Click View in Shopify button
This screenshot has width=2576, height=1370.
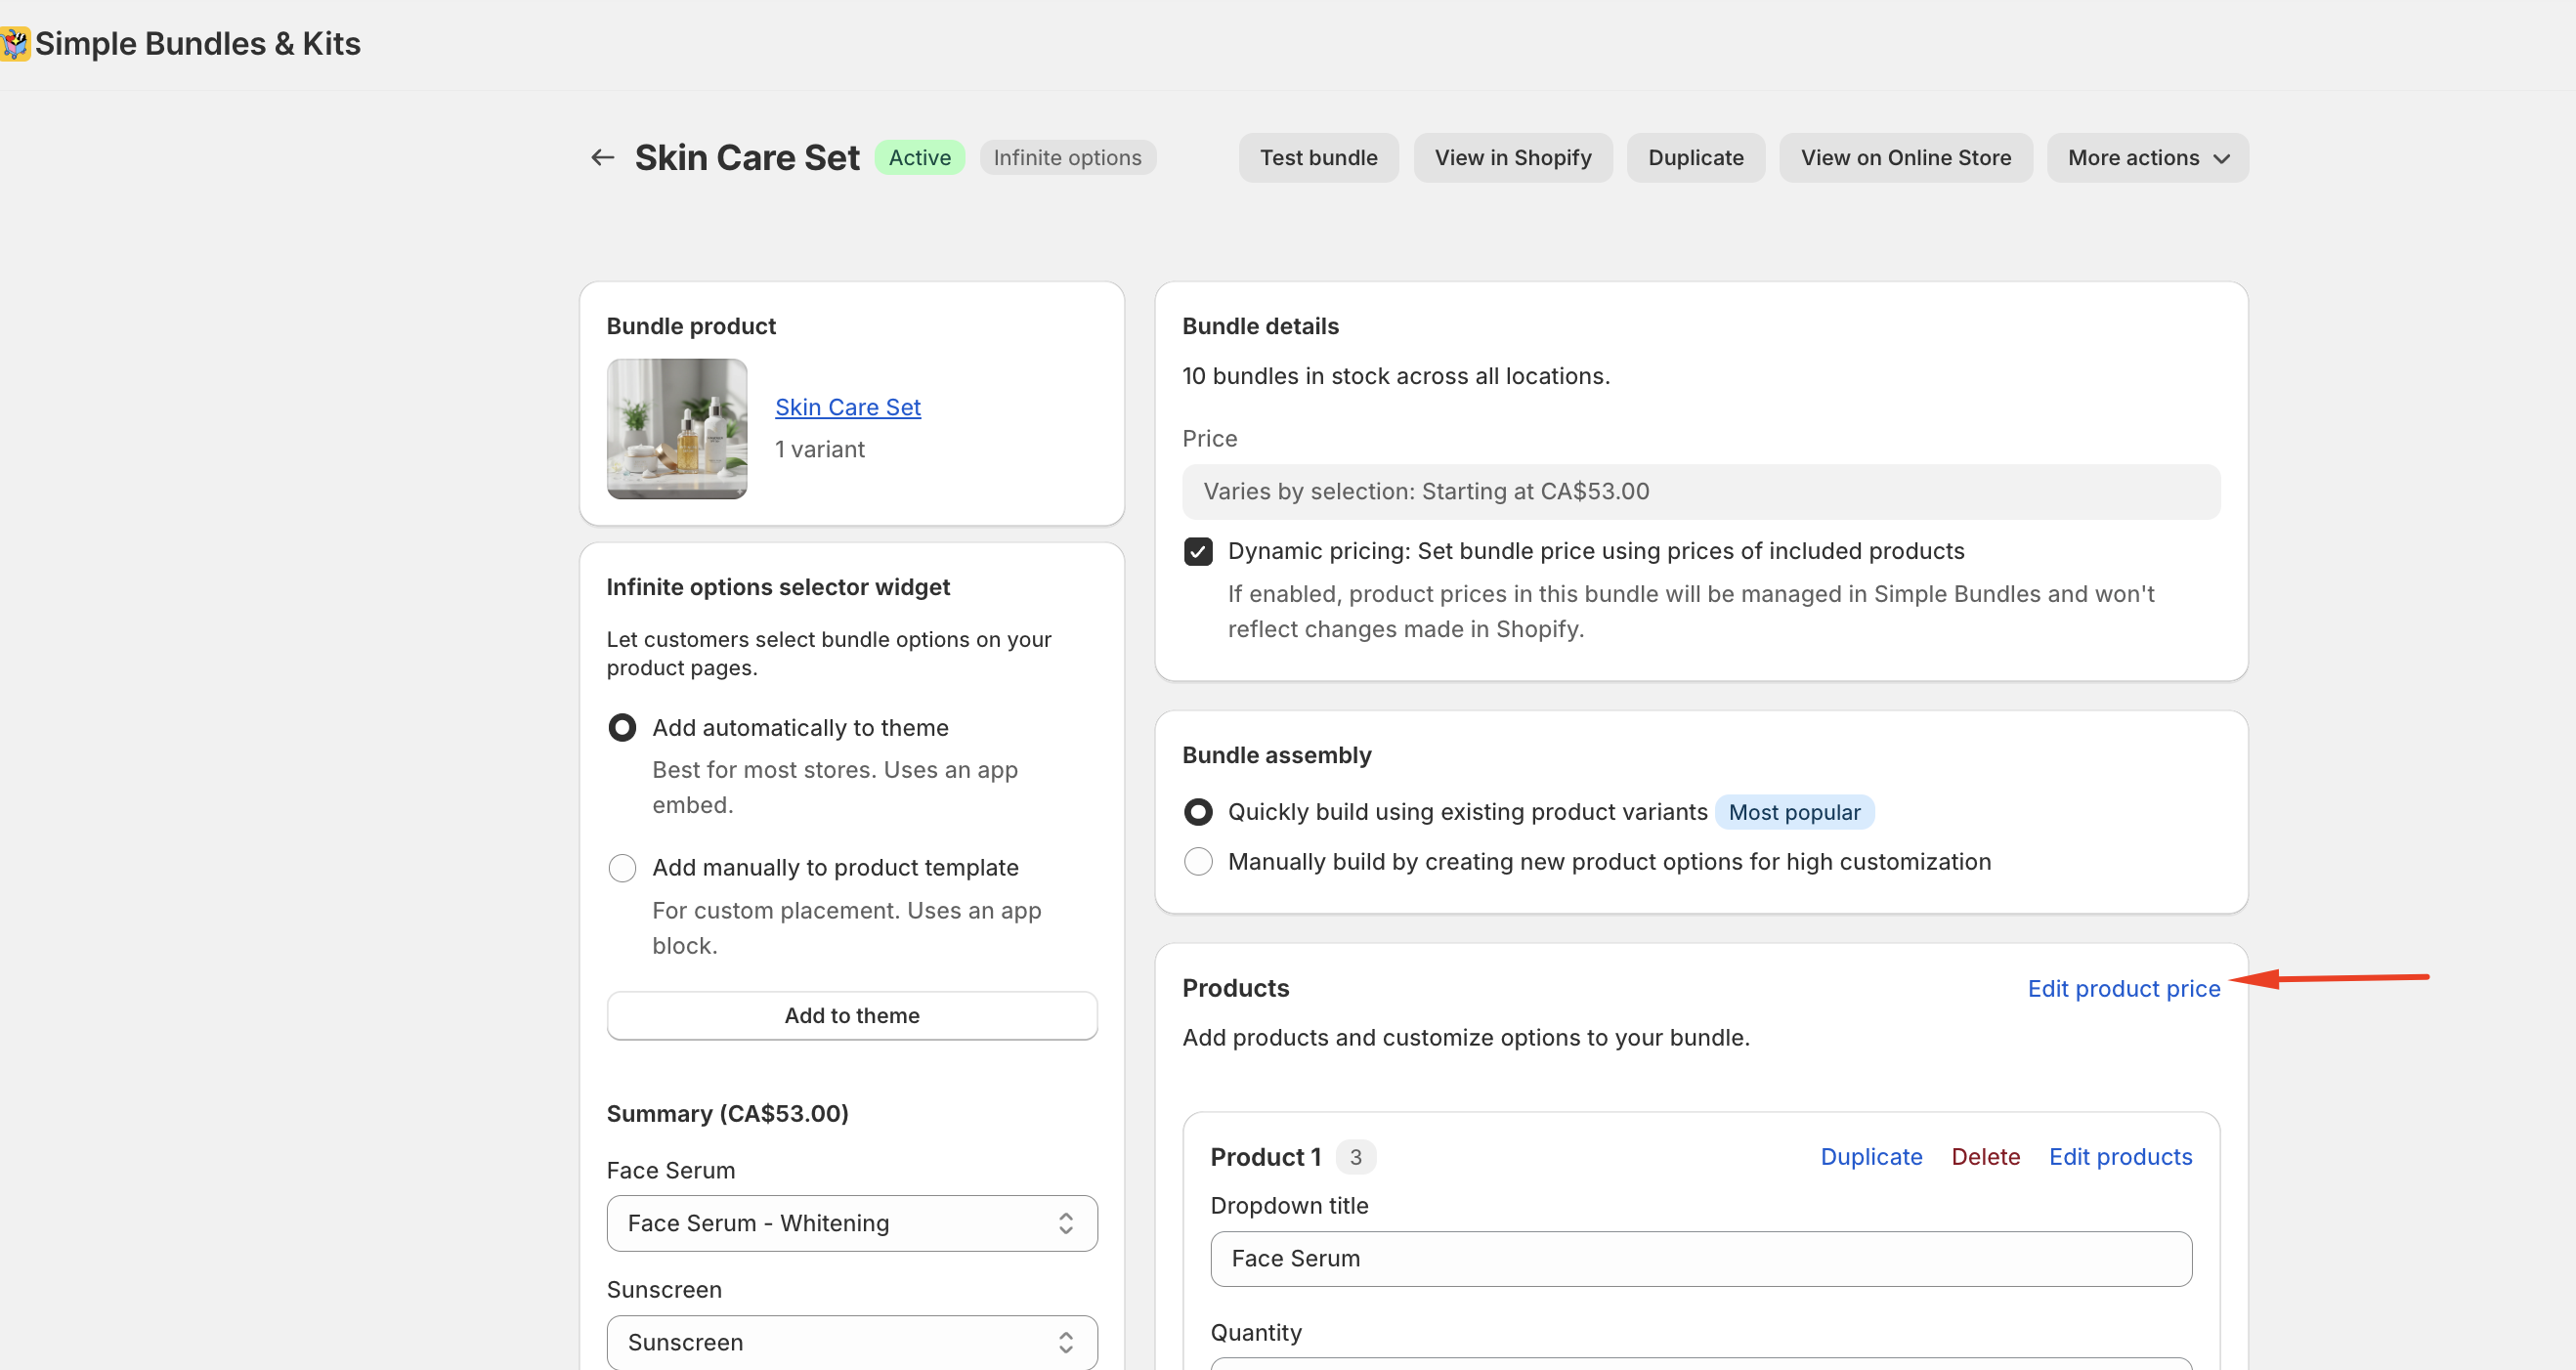coord(1512,158)
